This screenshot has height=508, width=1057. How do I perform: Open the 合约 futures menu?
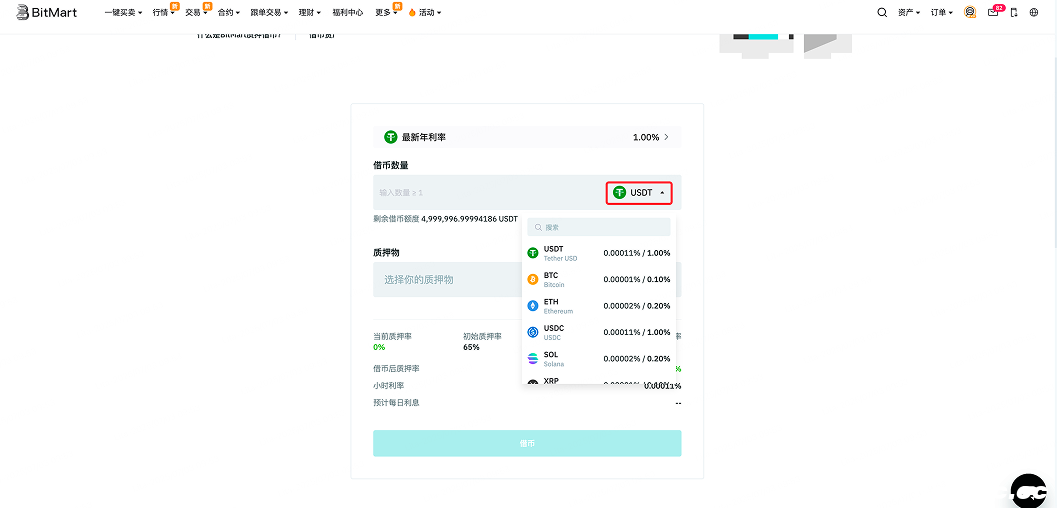(228, 13)
